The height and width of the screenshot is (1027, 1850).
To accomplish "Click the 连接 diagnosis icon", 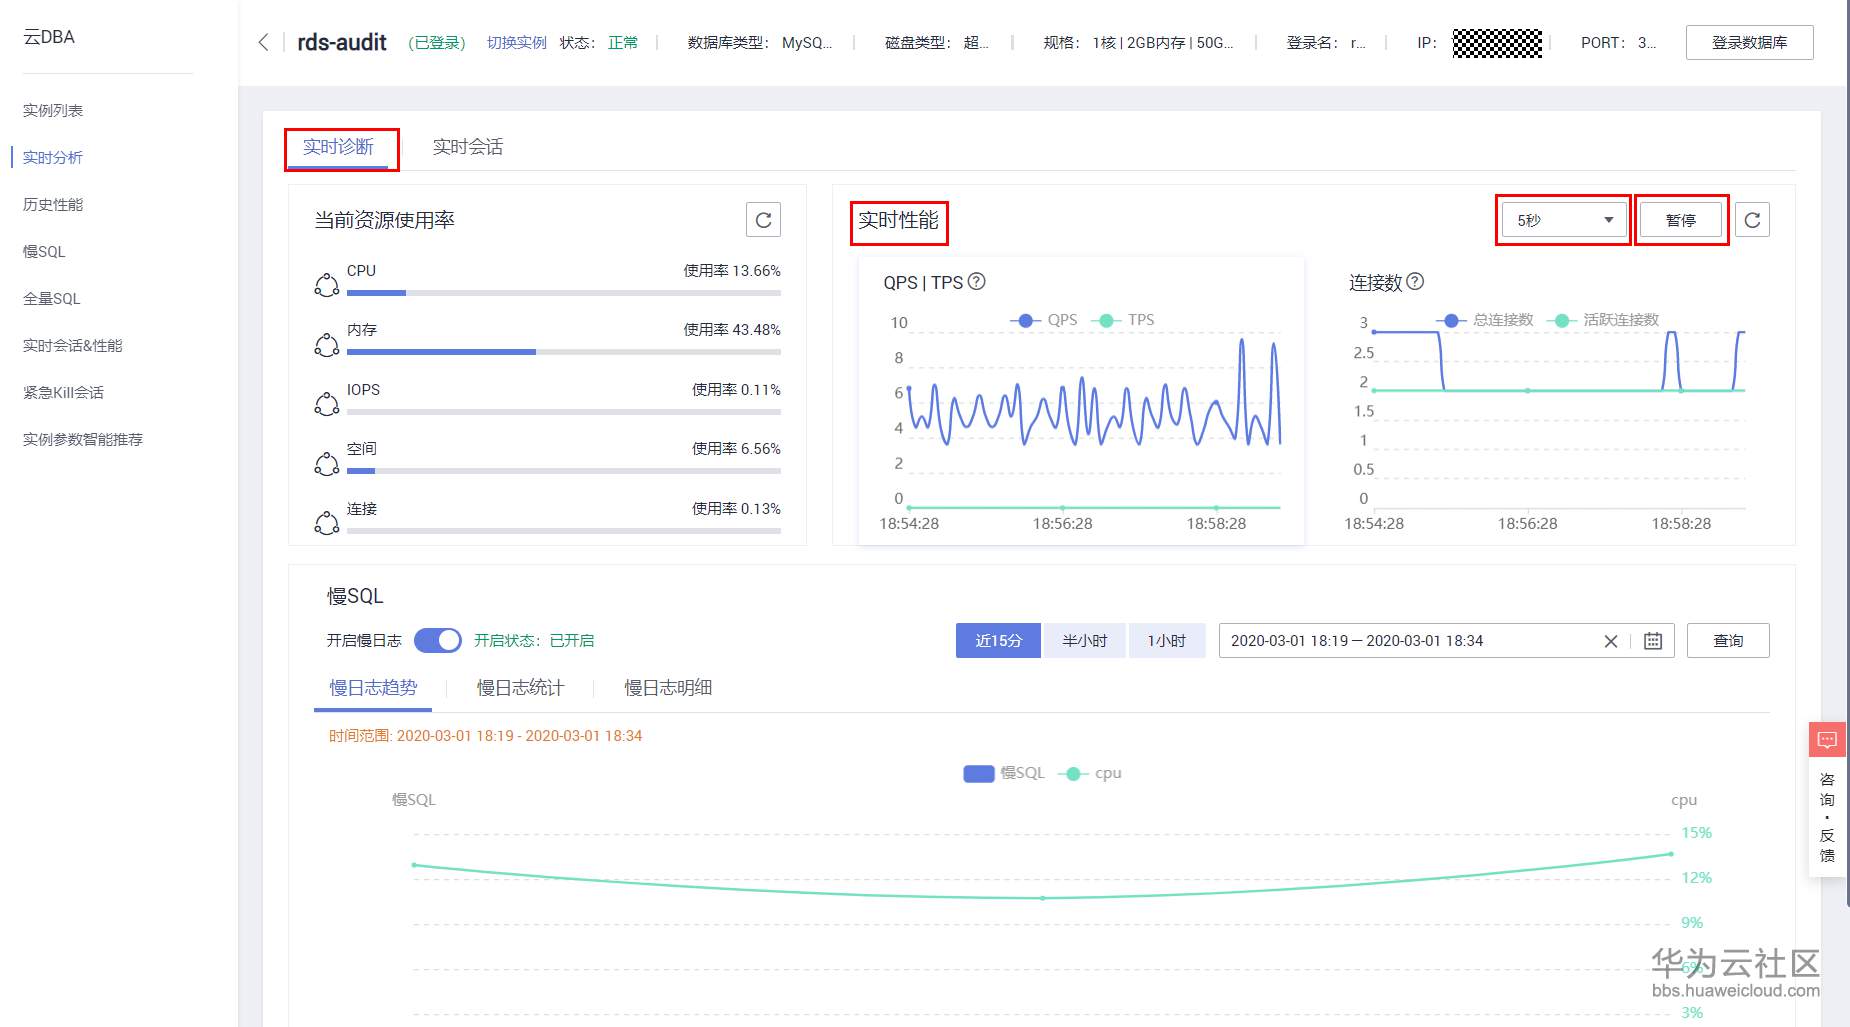I will 327,522.
